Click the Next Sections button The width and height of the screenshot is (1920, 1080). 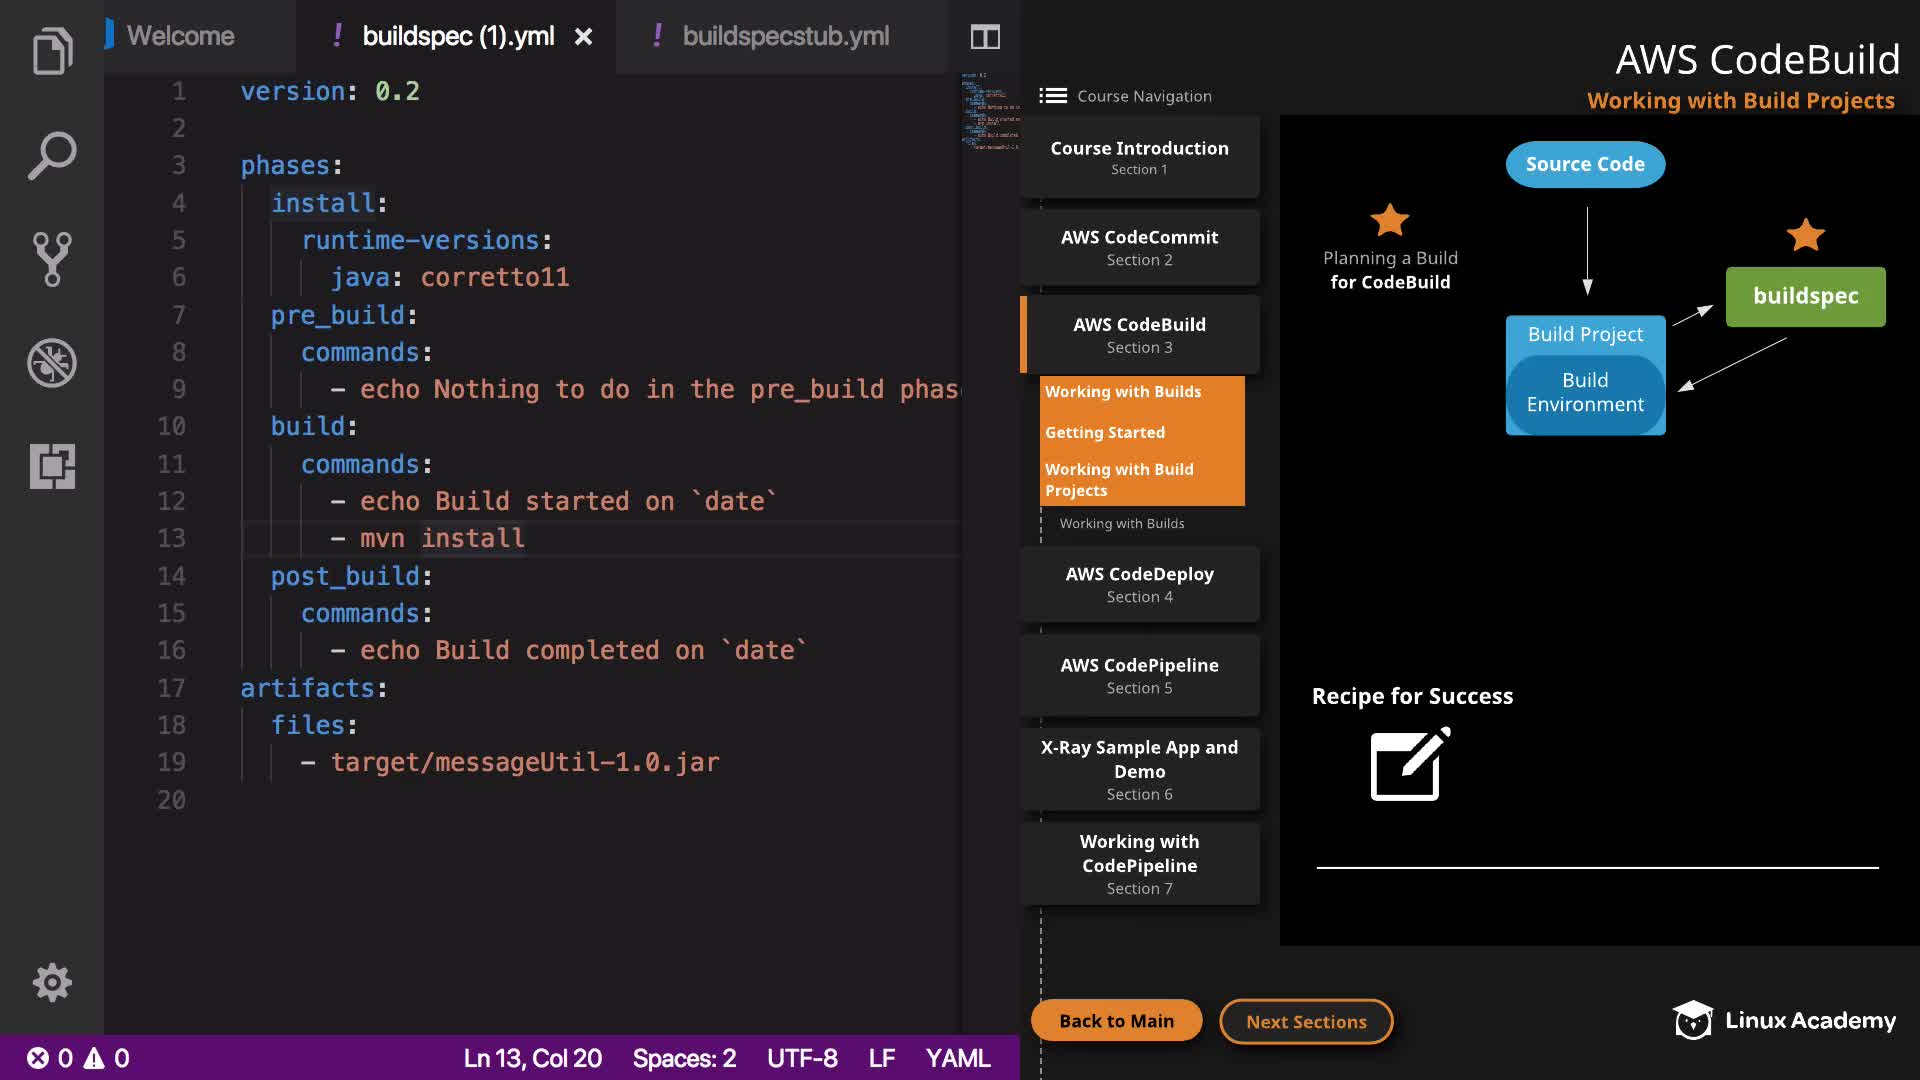click(x=1306, y=1021)
